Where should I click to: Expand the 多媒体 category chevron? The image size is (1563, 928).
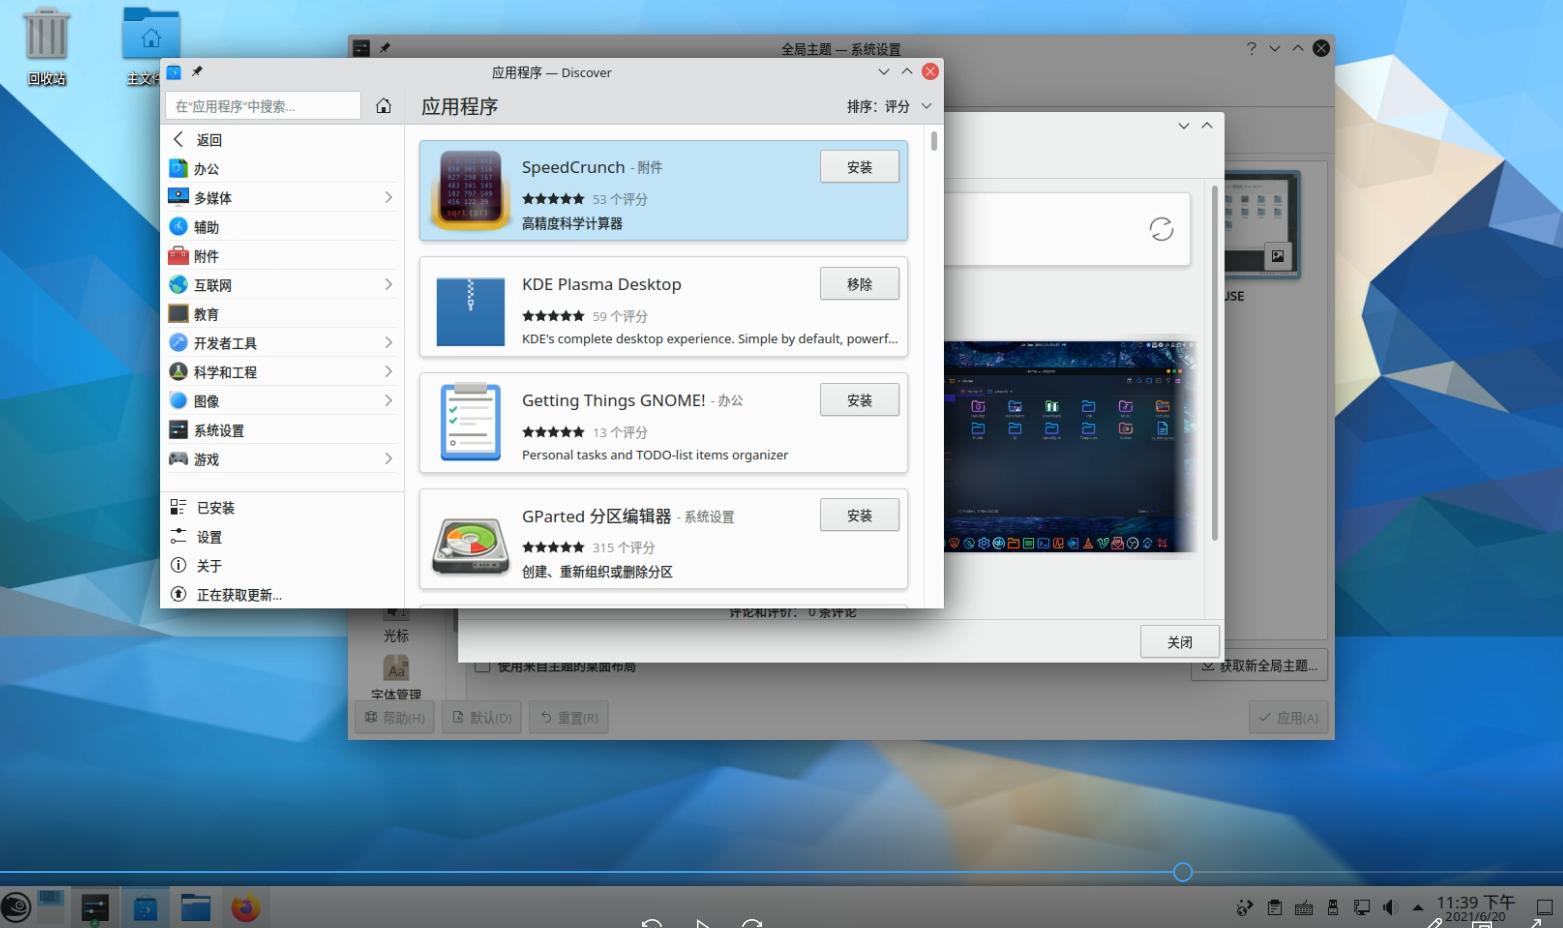click(x=389, y=197)
